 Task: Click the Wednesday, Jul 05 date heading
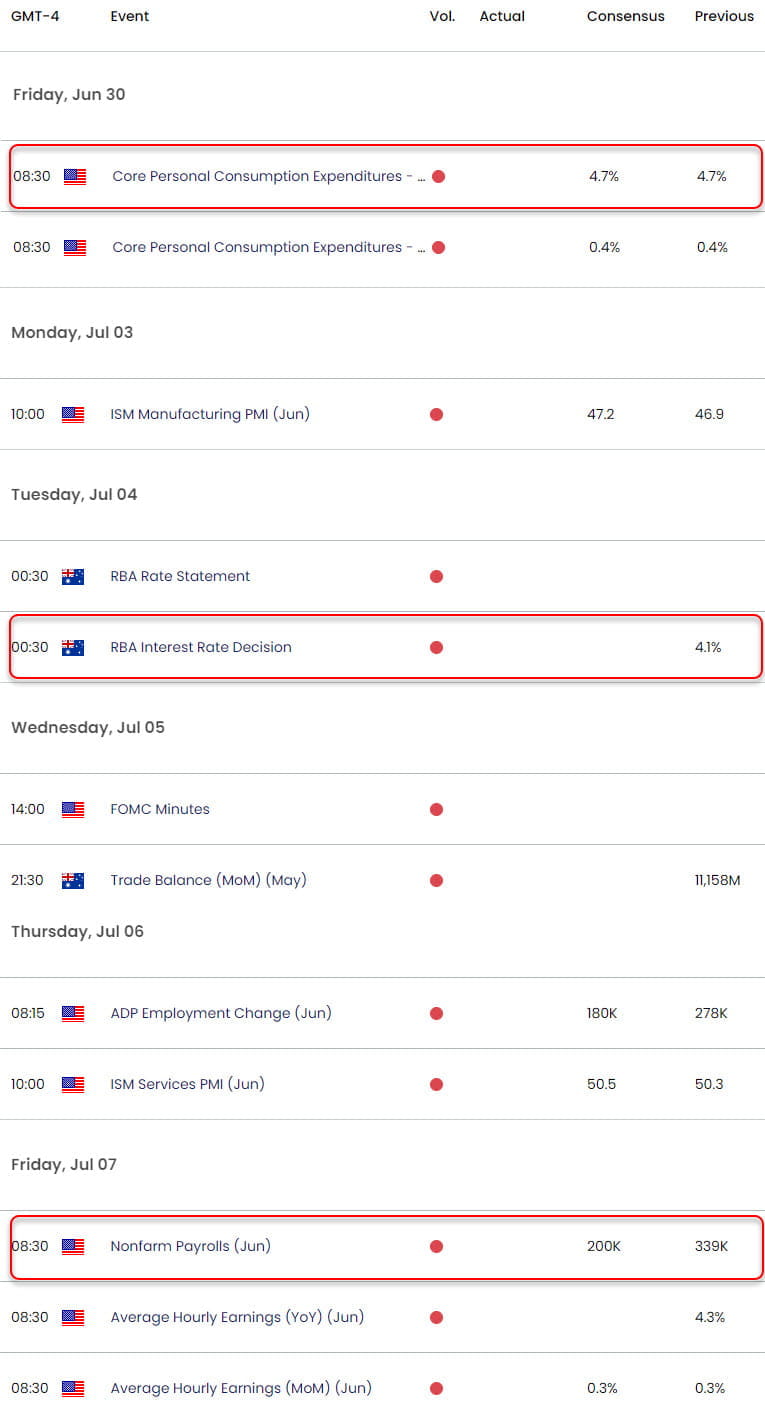pyautogui.click(x=88, y=728)
